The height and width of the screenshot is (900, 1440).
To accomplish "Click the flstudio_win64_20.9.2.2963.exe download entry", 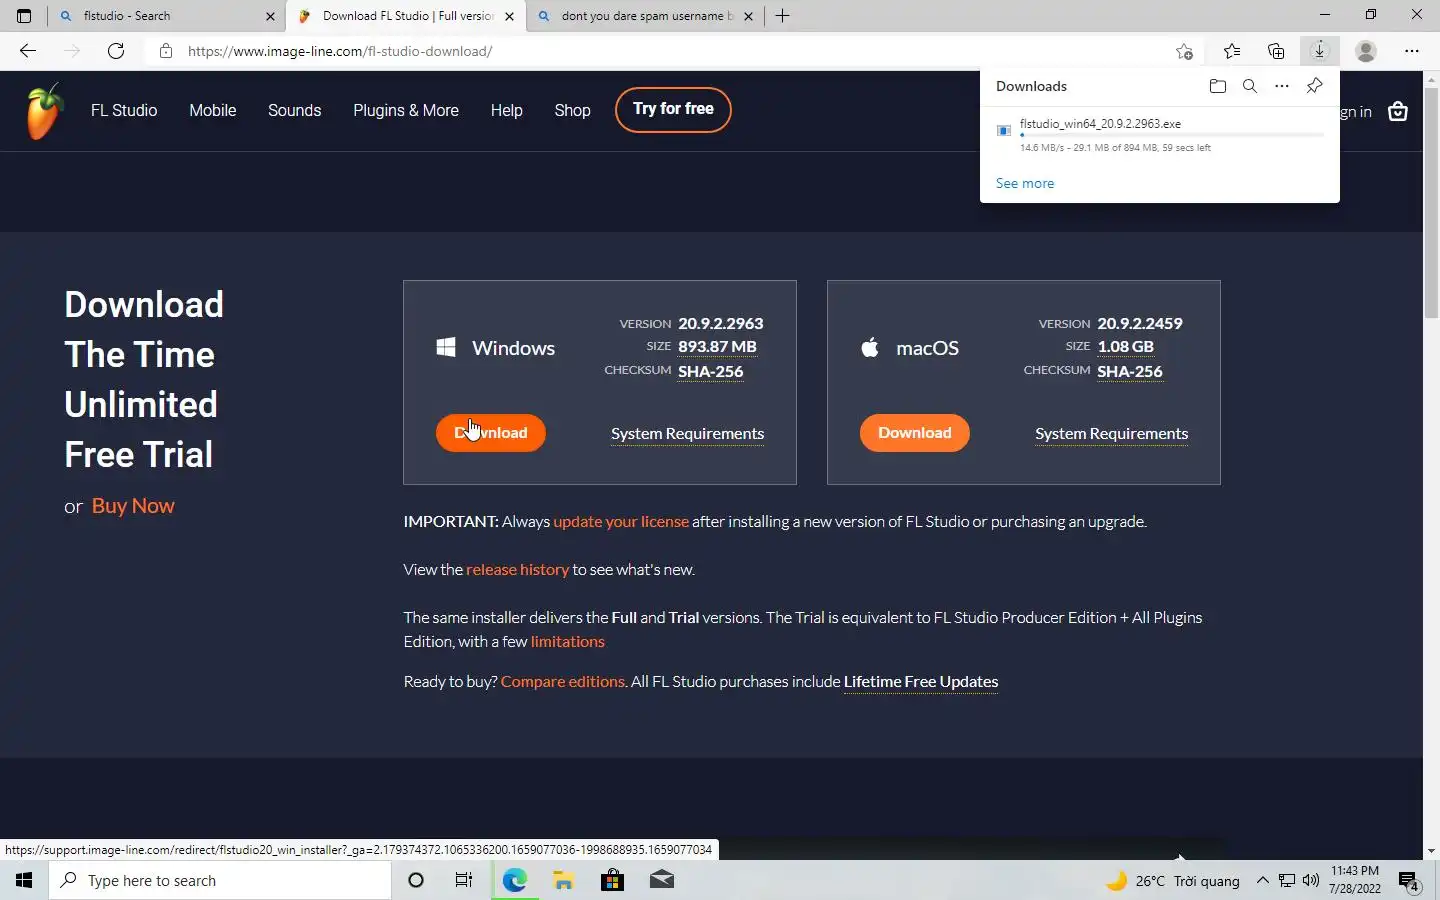I will pos(1160,135).
